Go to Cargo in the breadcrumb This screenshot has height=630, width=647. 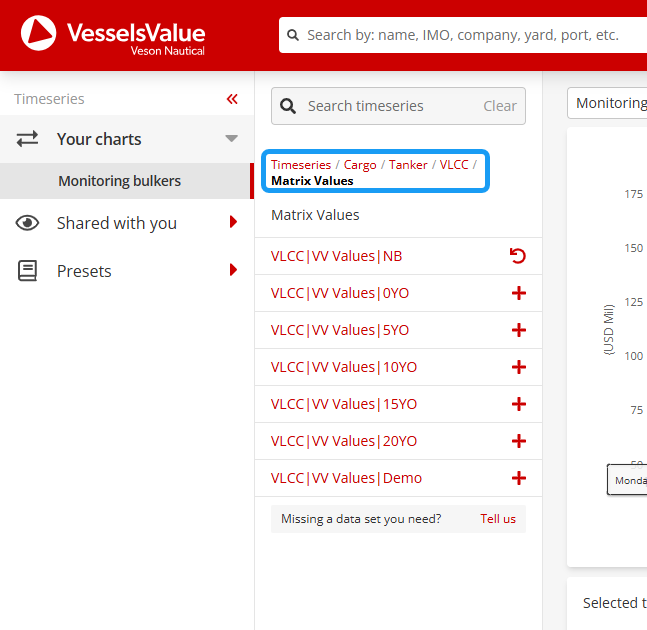point(360,165)
